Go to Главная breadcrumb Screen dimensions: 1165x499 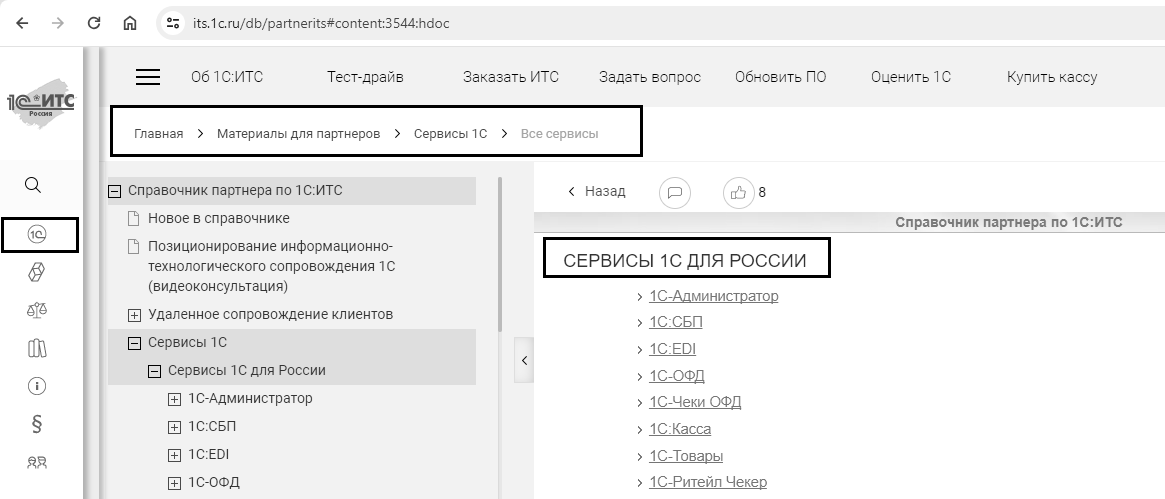coord(158,134)
